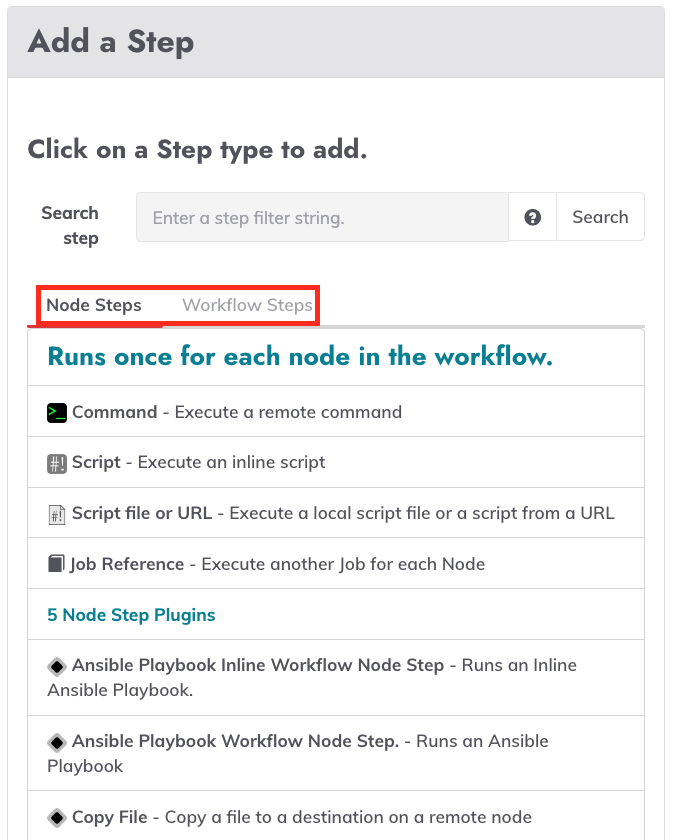Click the Ansible Playbook Inline plugin icon
673x840 pixels.
57,666
